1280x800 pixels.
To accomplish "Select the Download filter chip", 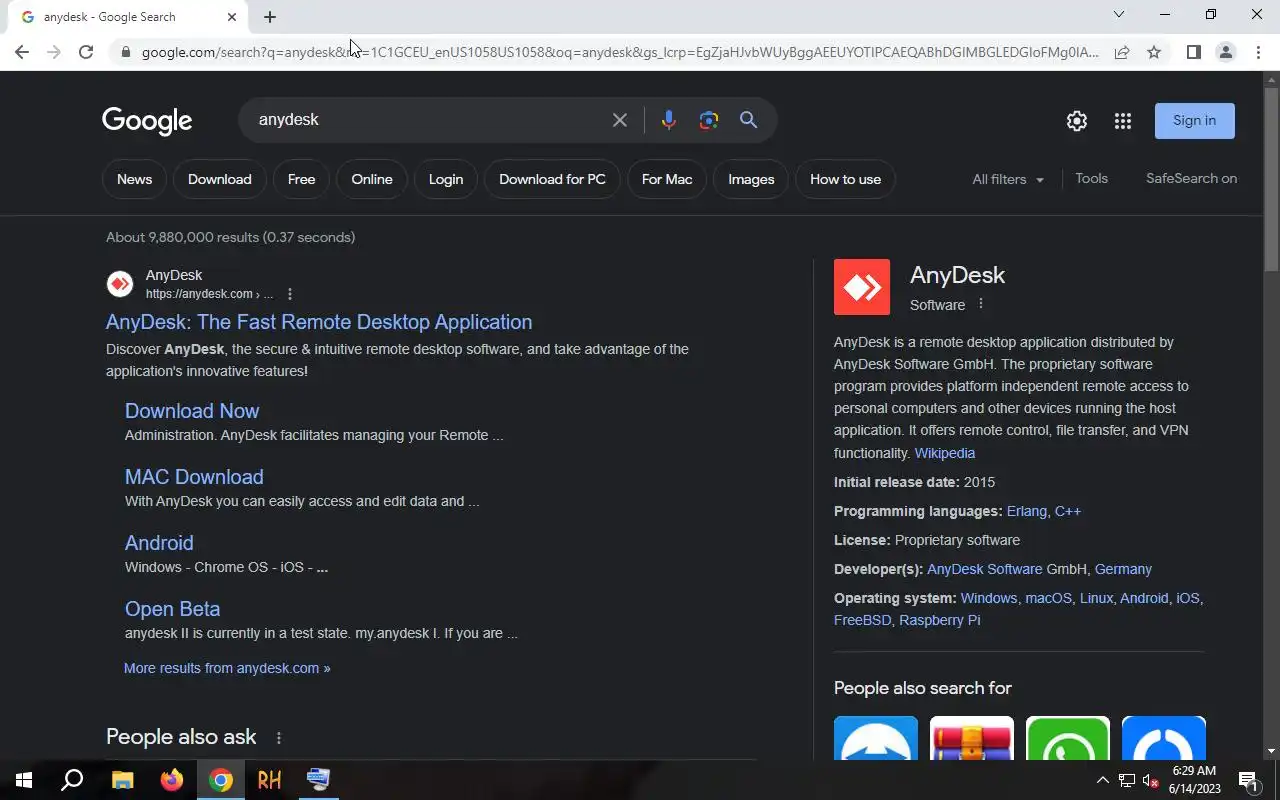I will 219,179.
